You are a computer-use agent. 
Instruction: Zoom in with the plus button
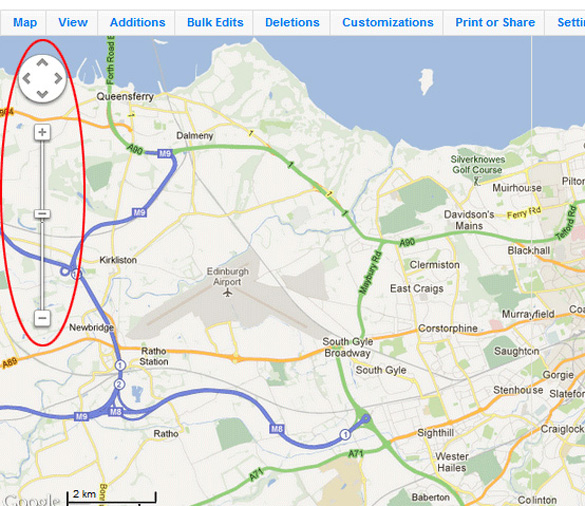(x=42, y=132)
